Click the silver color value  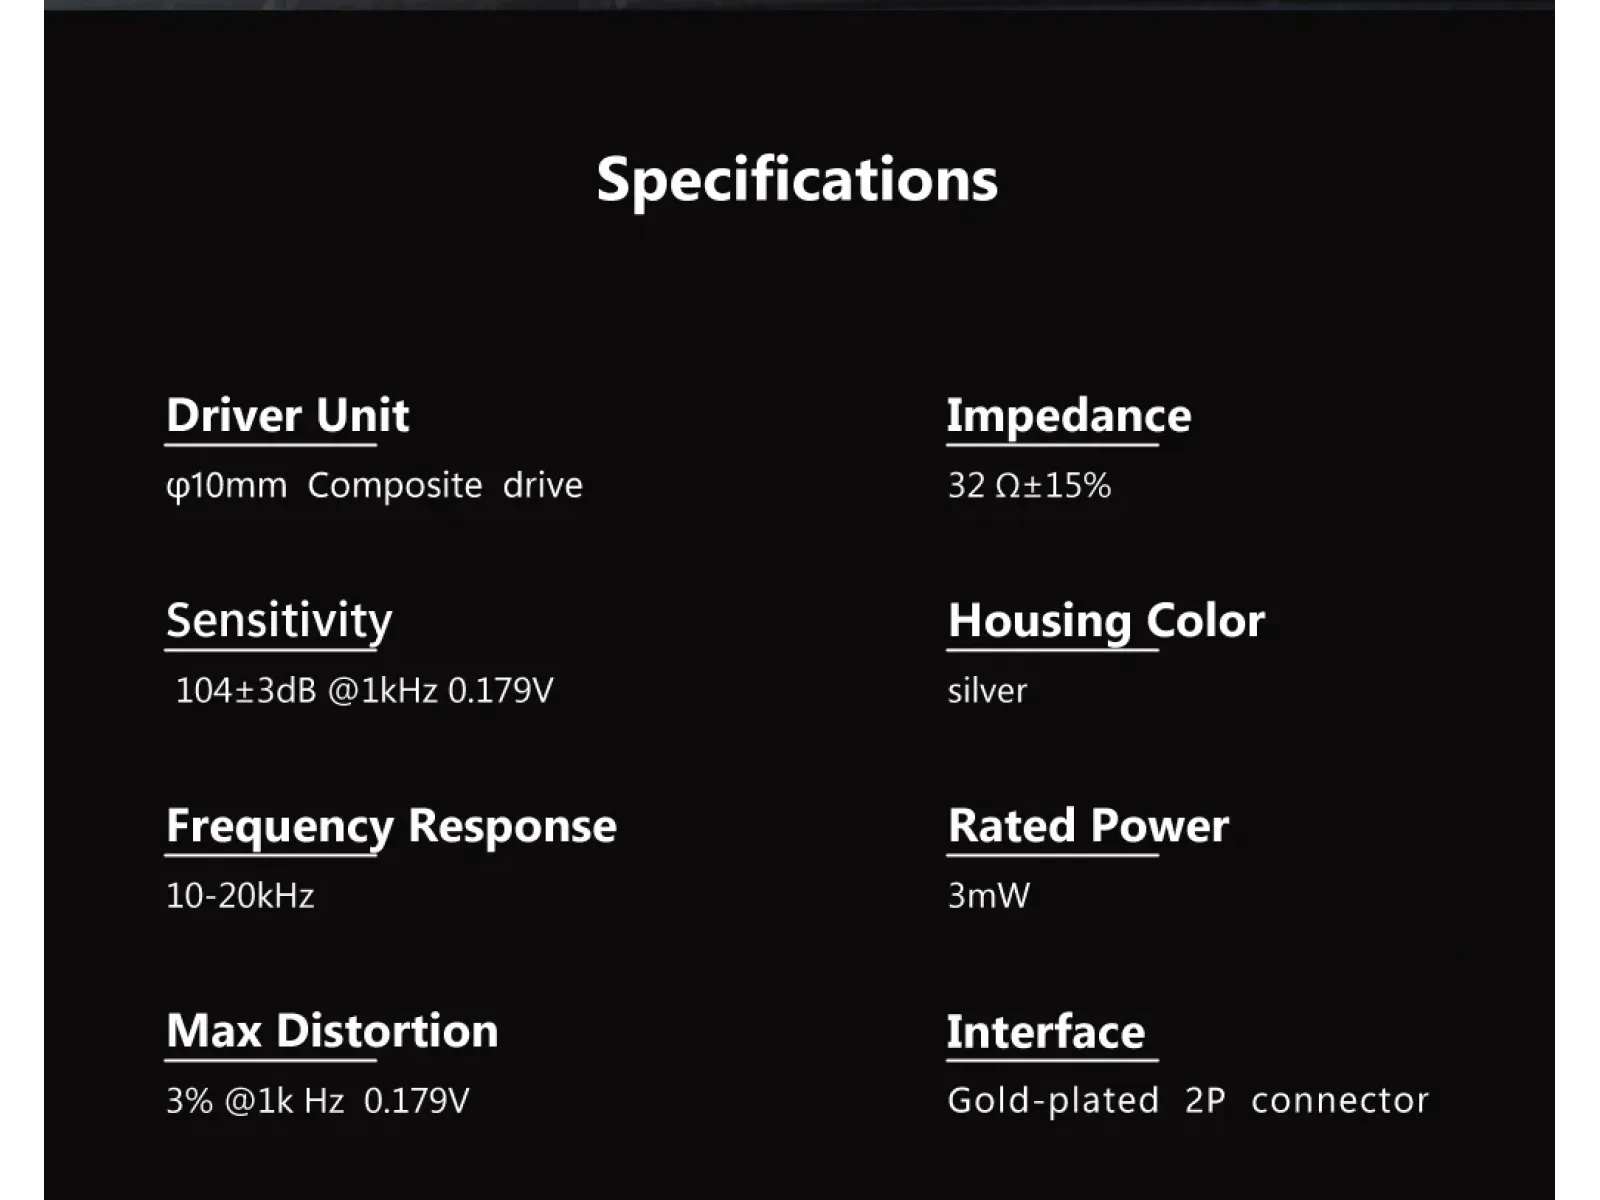tap(987, 691)
